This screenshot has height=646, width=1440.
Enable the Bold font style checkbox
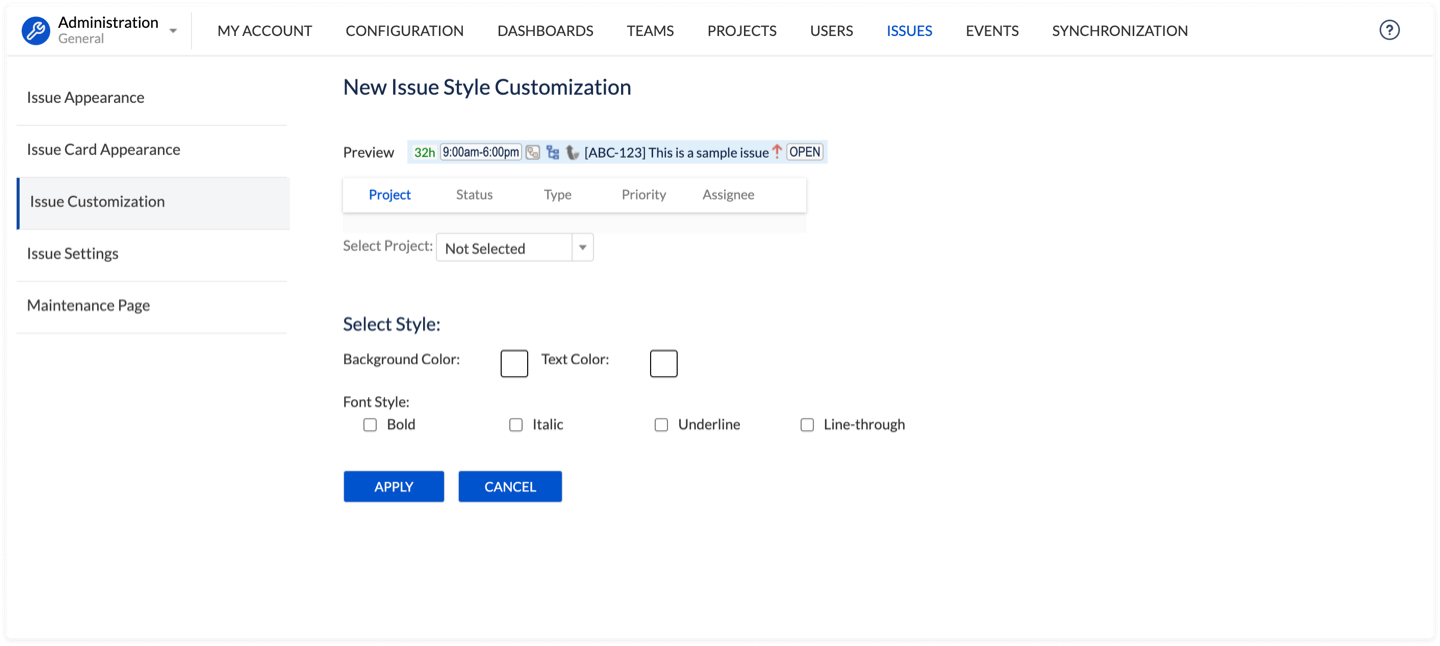click(370, 425)
